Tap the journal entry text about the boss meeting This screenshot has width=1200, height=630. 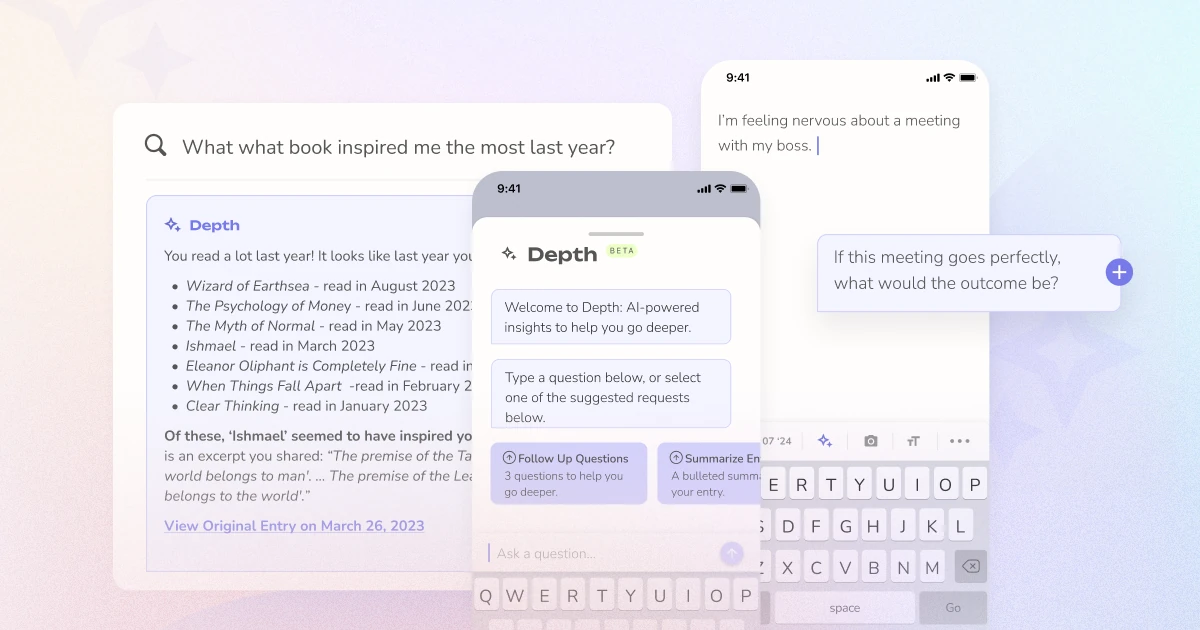click(839, 133)
